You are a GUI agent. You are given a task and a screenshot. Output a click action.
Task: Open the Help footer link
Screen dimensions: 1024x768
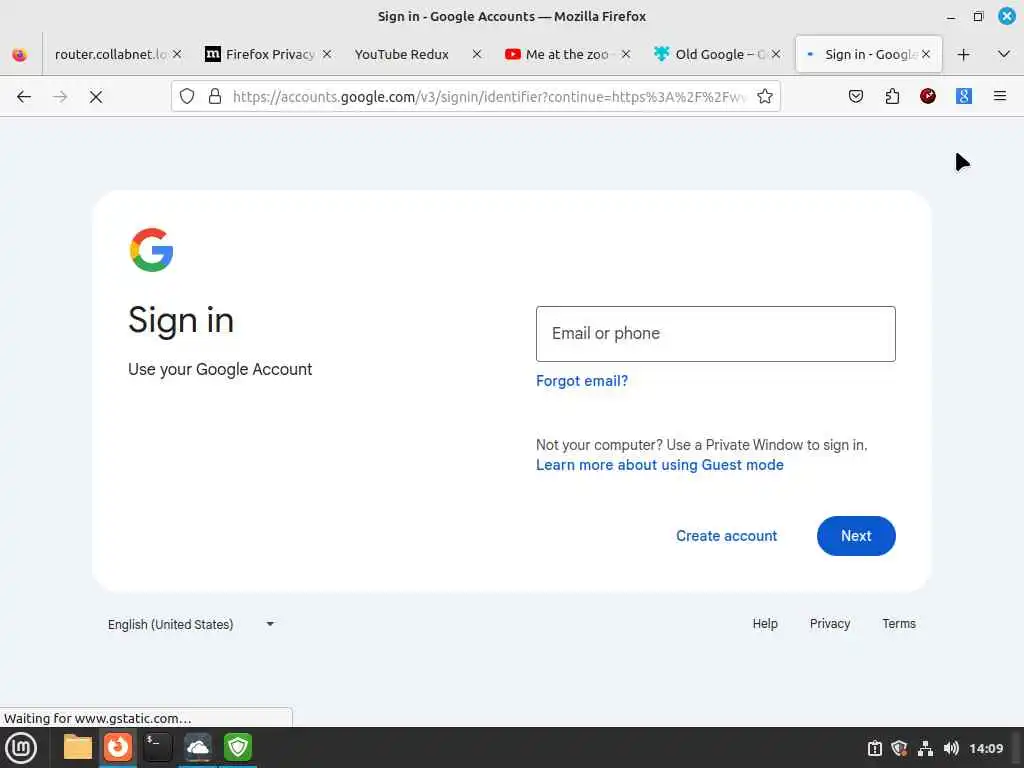[765, 624]
